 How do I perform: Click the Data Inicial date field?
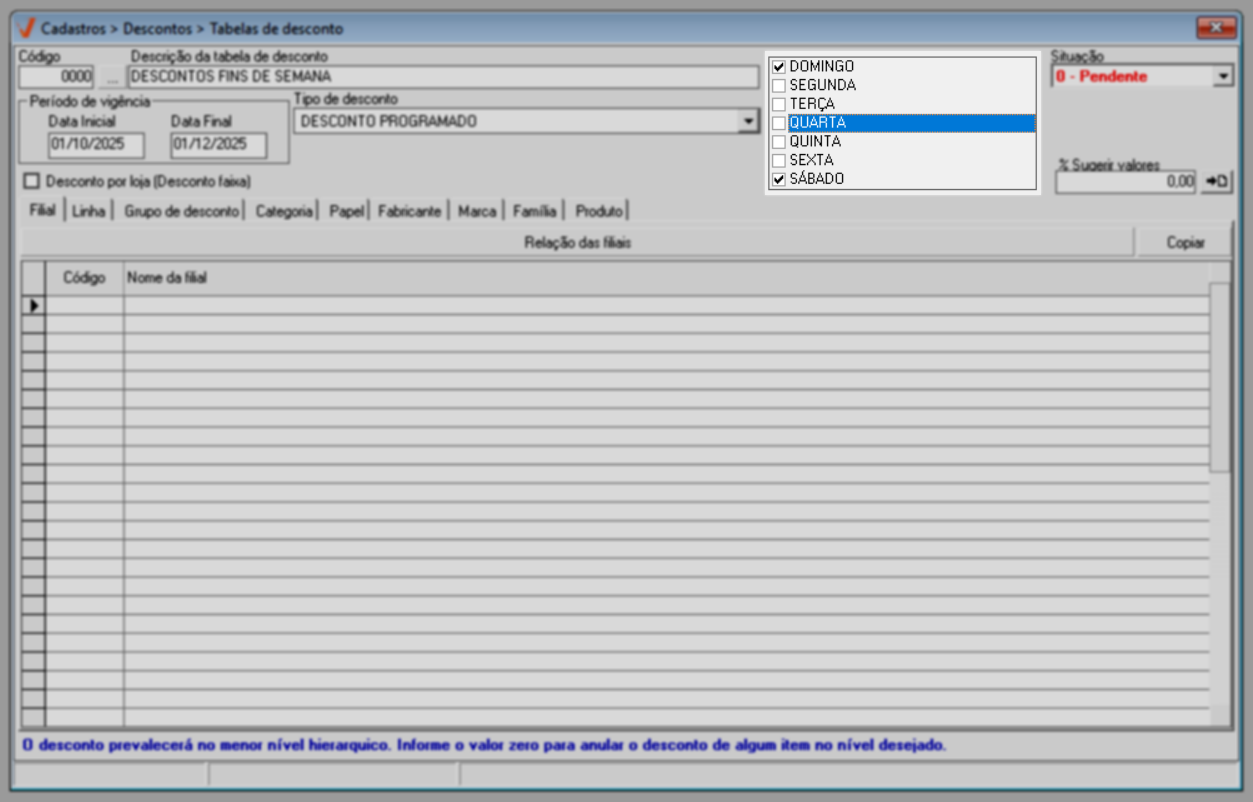click(x=96, y=145)
